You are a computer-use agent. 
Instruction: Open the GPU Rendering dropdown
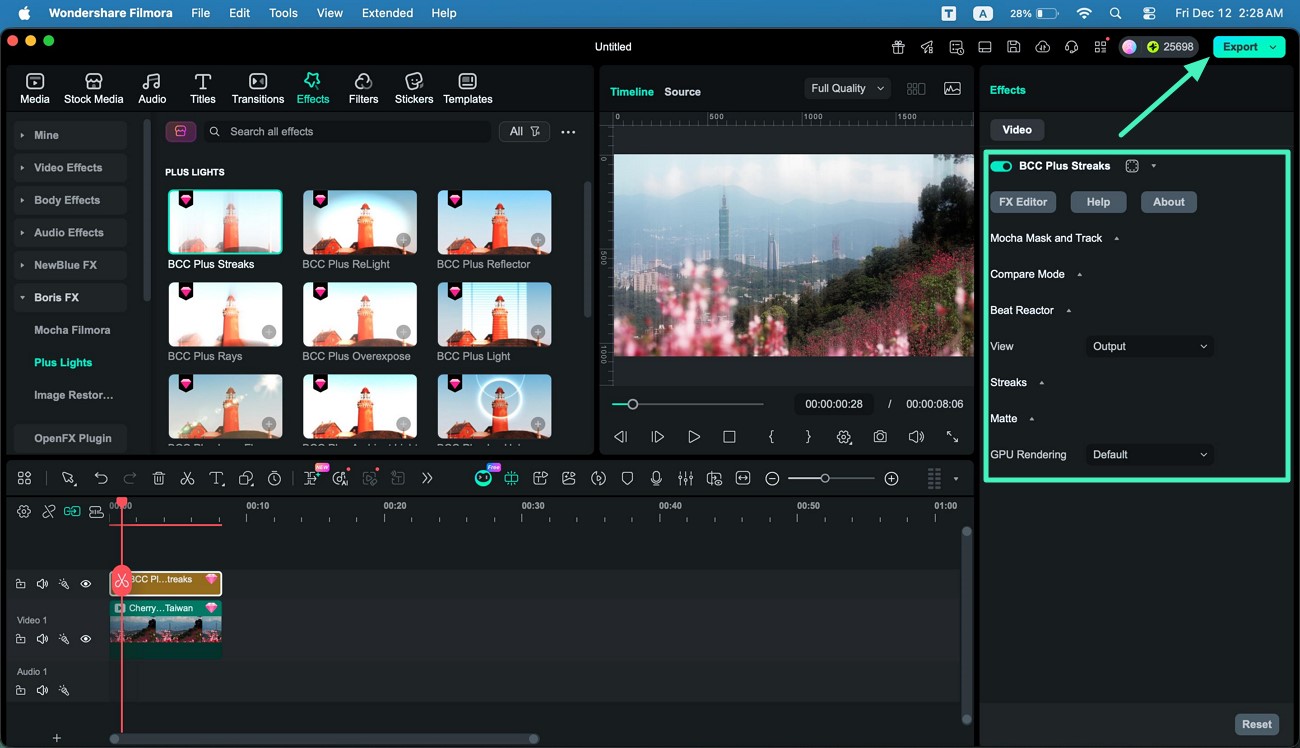[1148, 454]
